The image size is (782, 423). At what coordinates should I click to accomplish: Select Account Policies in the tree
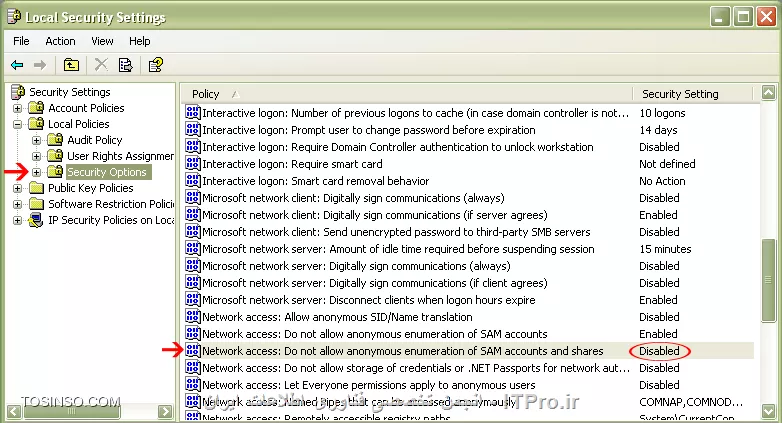(86, 108)
